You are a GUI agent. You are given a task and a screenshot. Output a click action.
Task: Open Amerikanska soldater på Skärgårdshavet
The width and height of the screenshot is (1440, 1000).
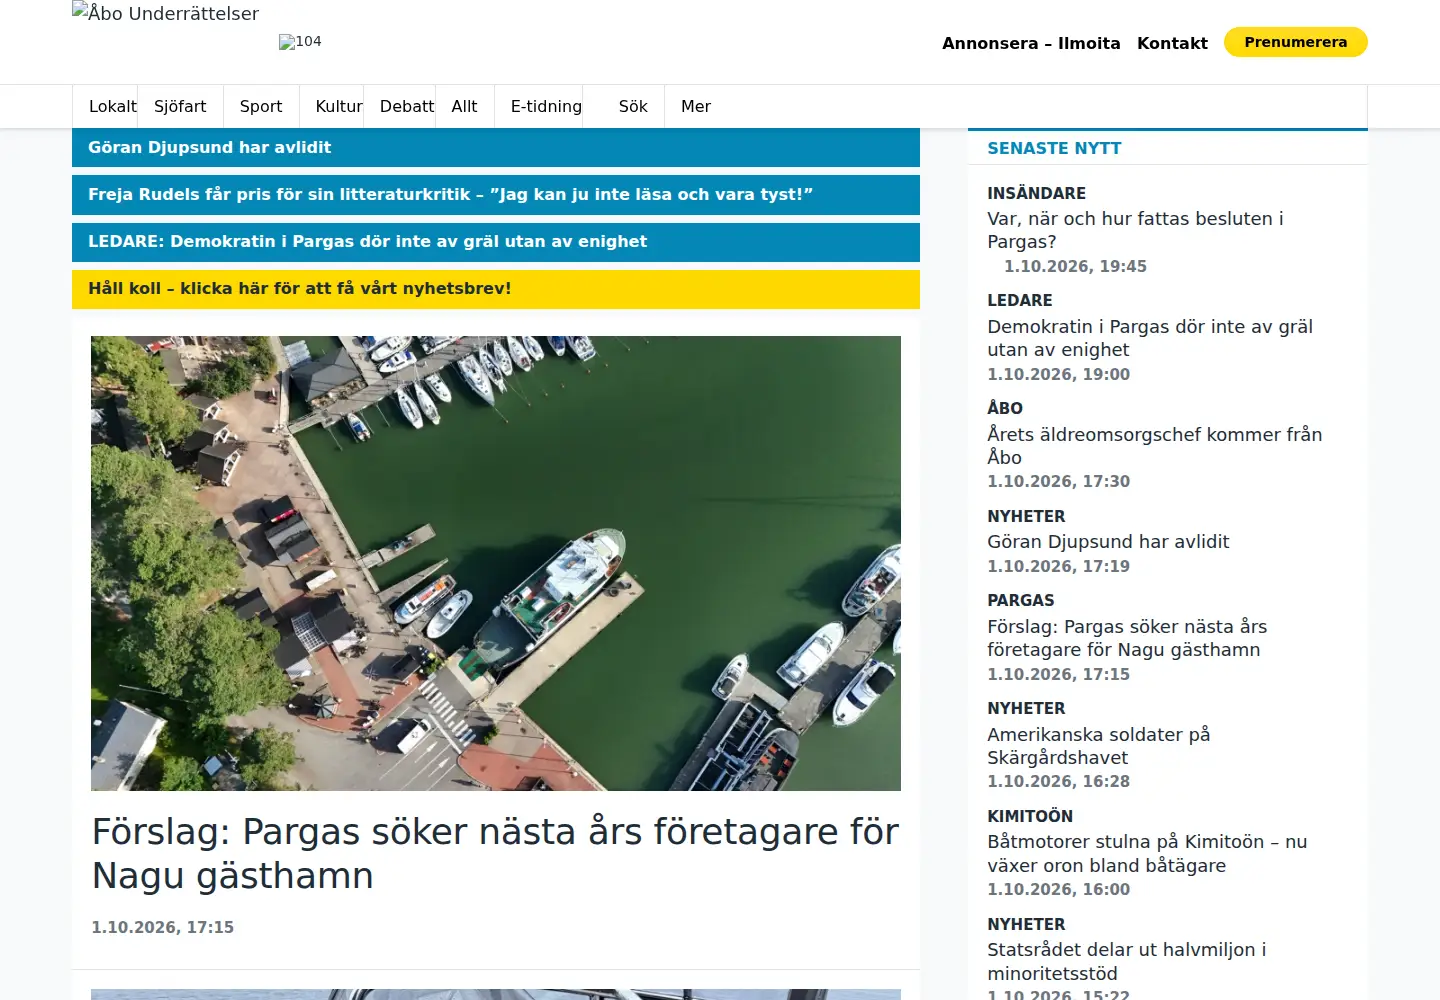(1098, 746)
